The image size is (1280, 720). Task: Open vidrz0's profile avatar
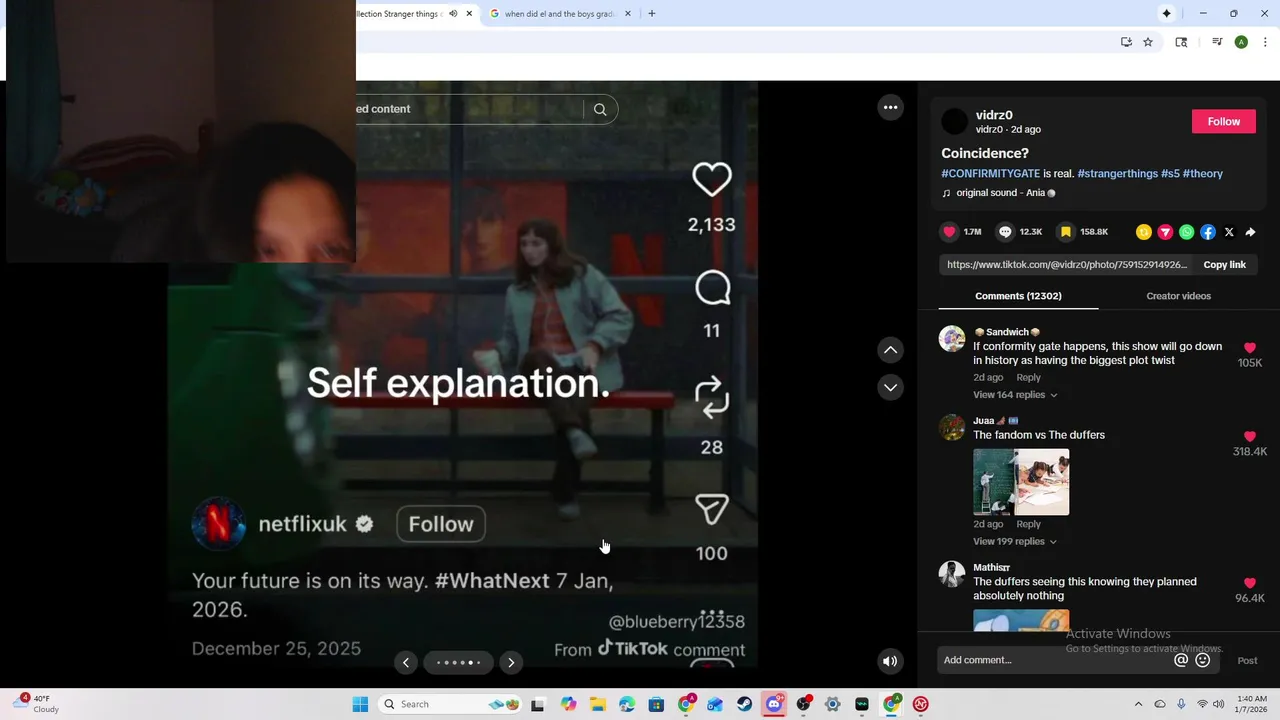955,121
